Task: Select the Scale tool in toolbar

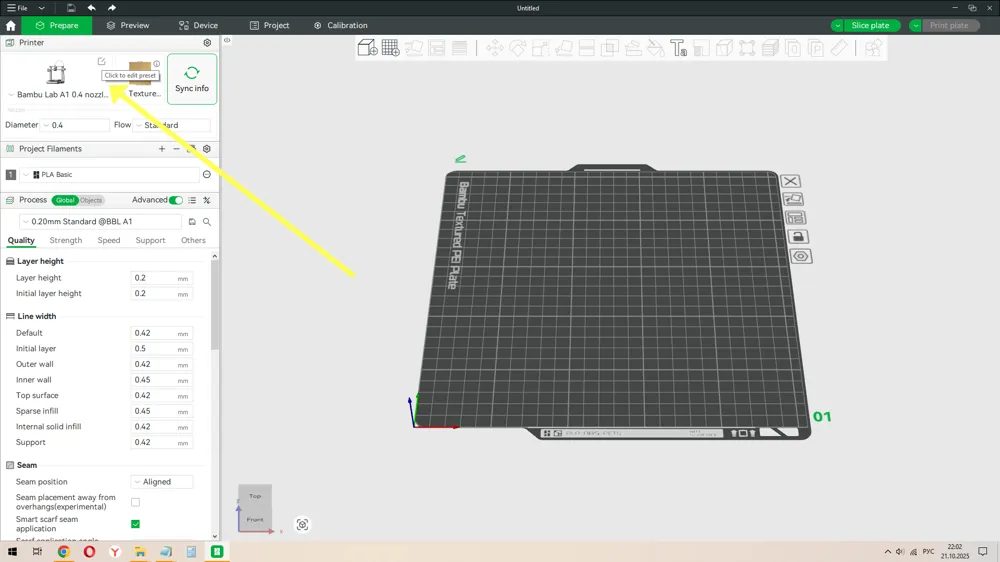Action: (x=540, y=48)
